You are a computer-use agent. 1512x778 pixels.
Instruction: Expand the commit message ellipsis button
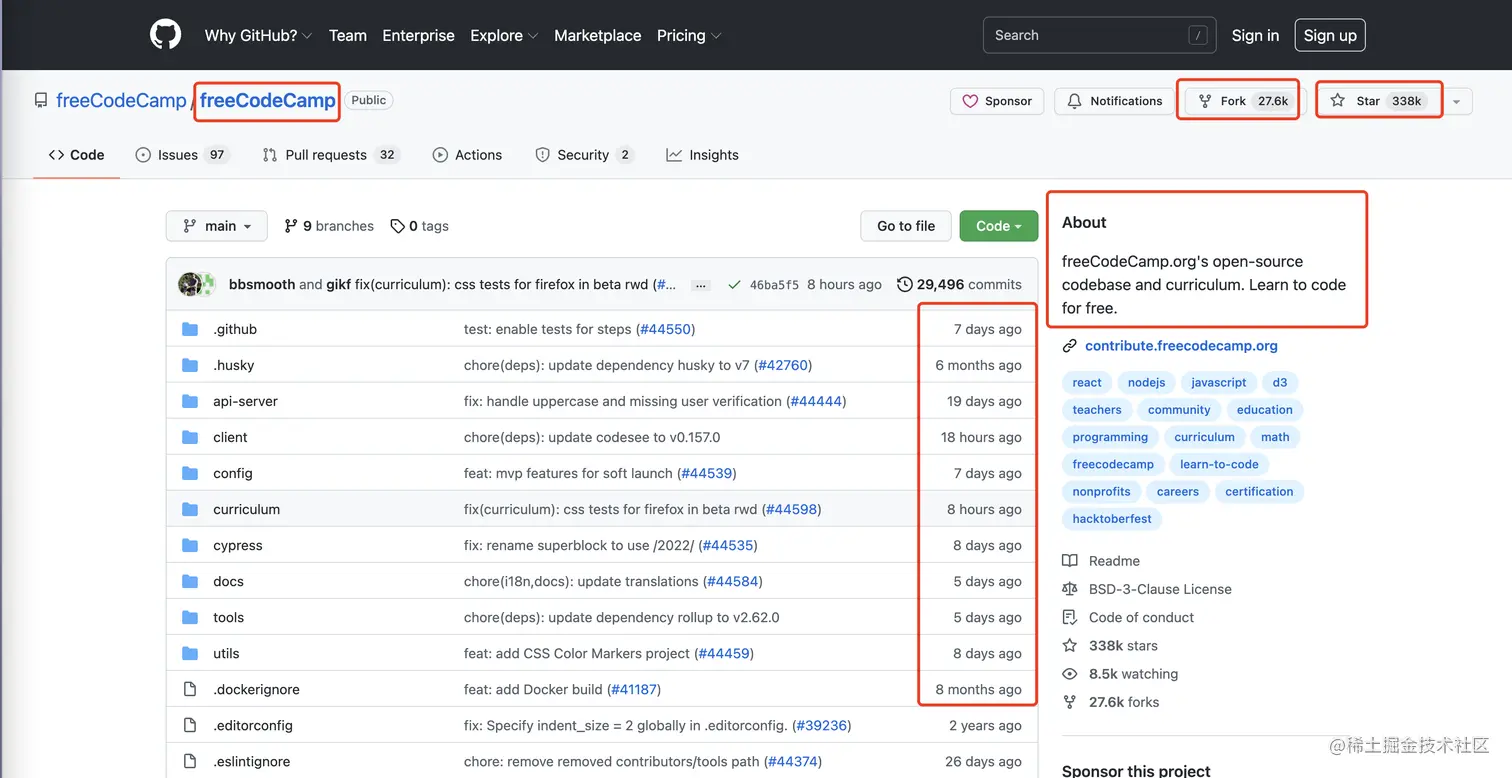pyautogui.click(x=701, y=285)
